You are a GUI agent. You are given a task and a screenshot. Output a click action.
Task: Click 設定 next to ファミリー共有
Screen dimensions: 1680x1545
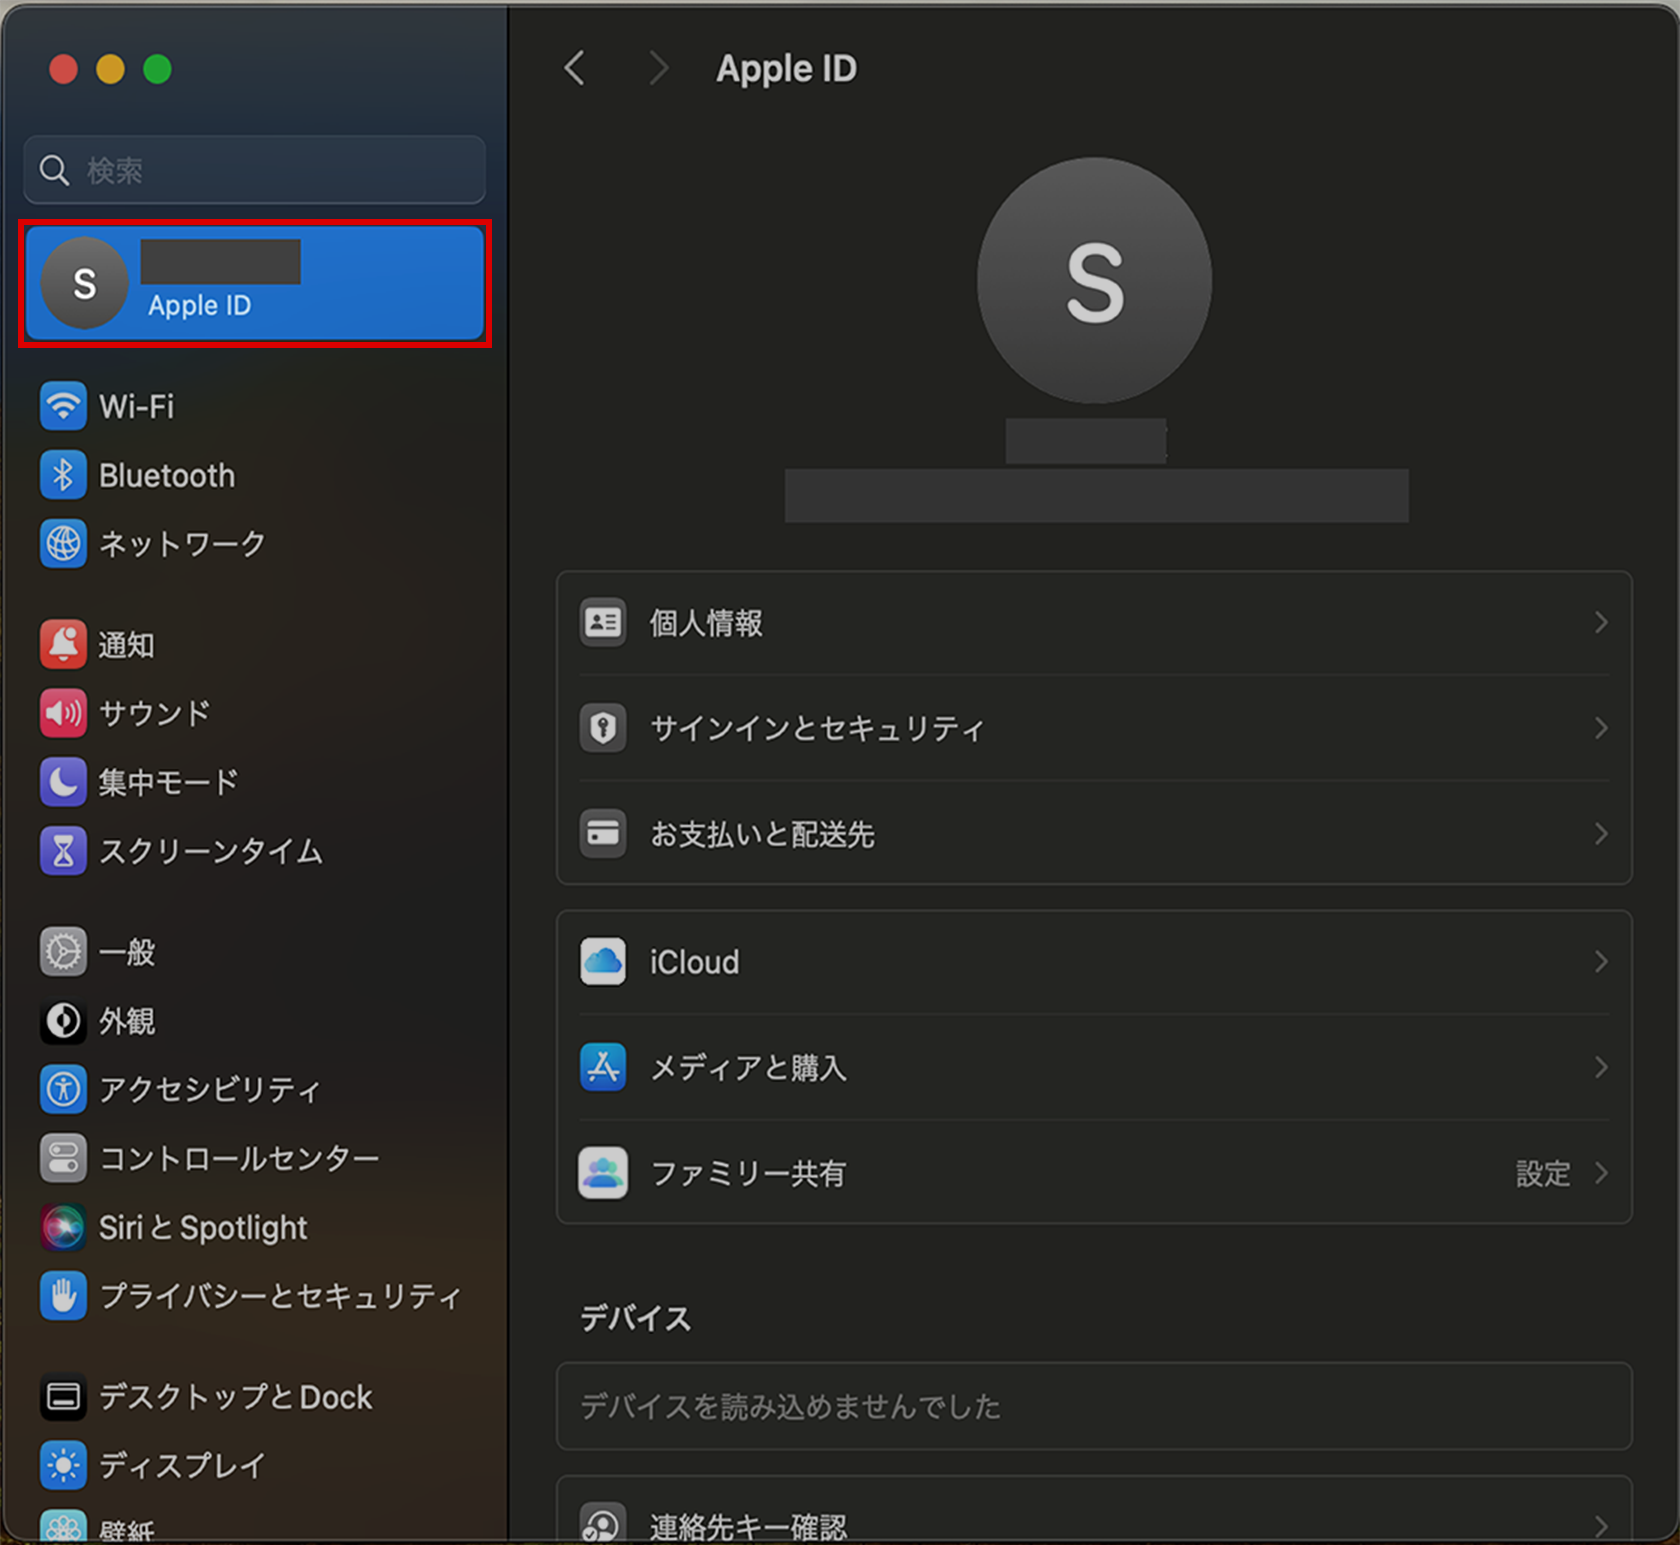1543,1173
